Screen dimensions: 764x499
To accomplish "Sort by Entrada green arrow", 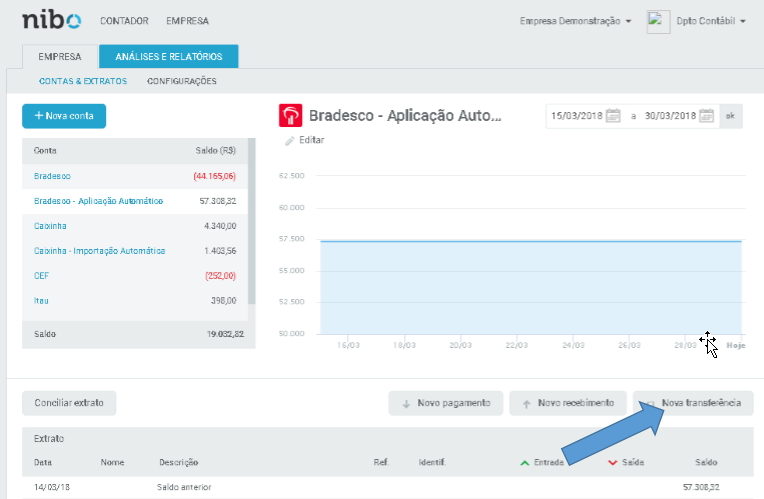I will click(x=525, y=462).
